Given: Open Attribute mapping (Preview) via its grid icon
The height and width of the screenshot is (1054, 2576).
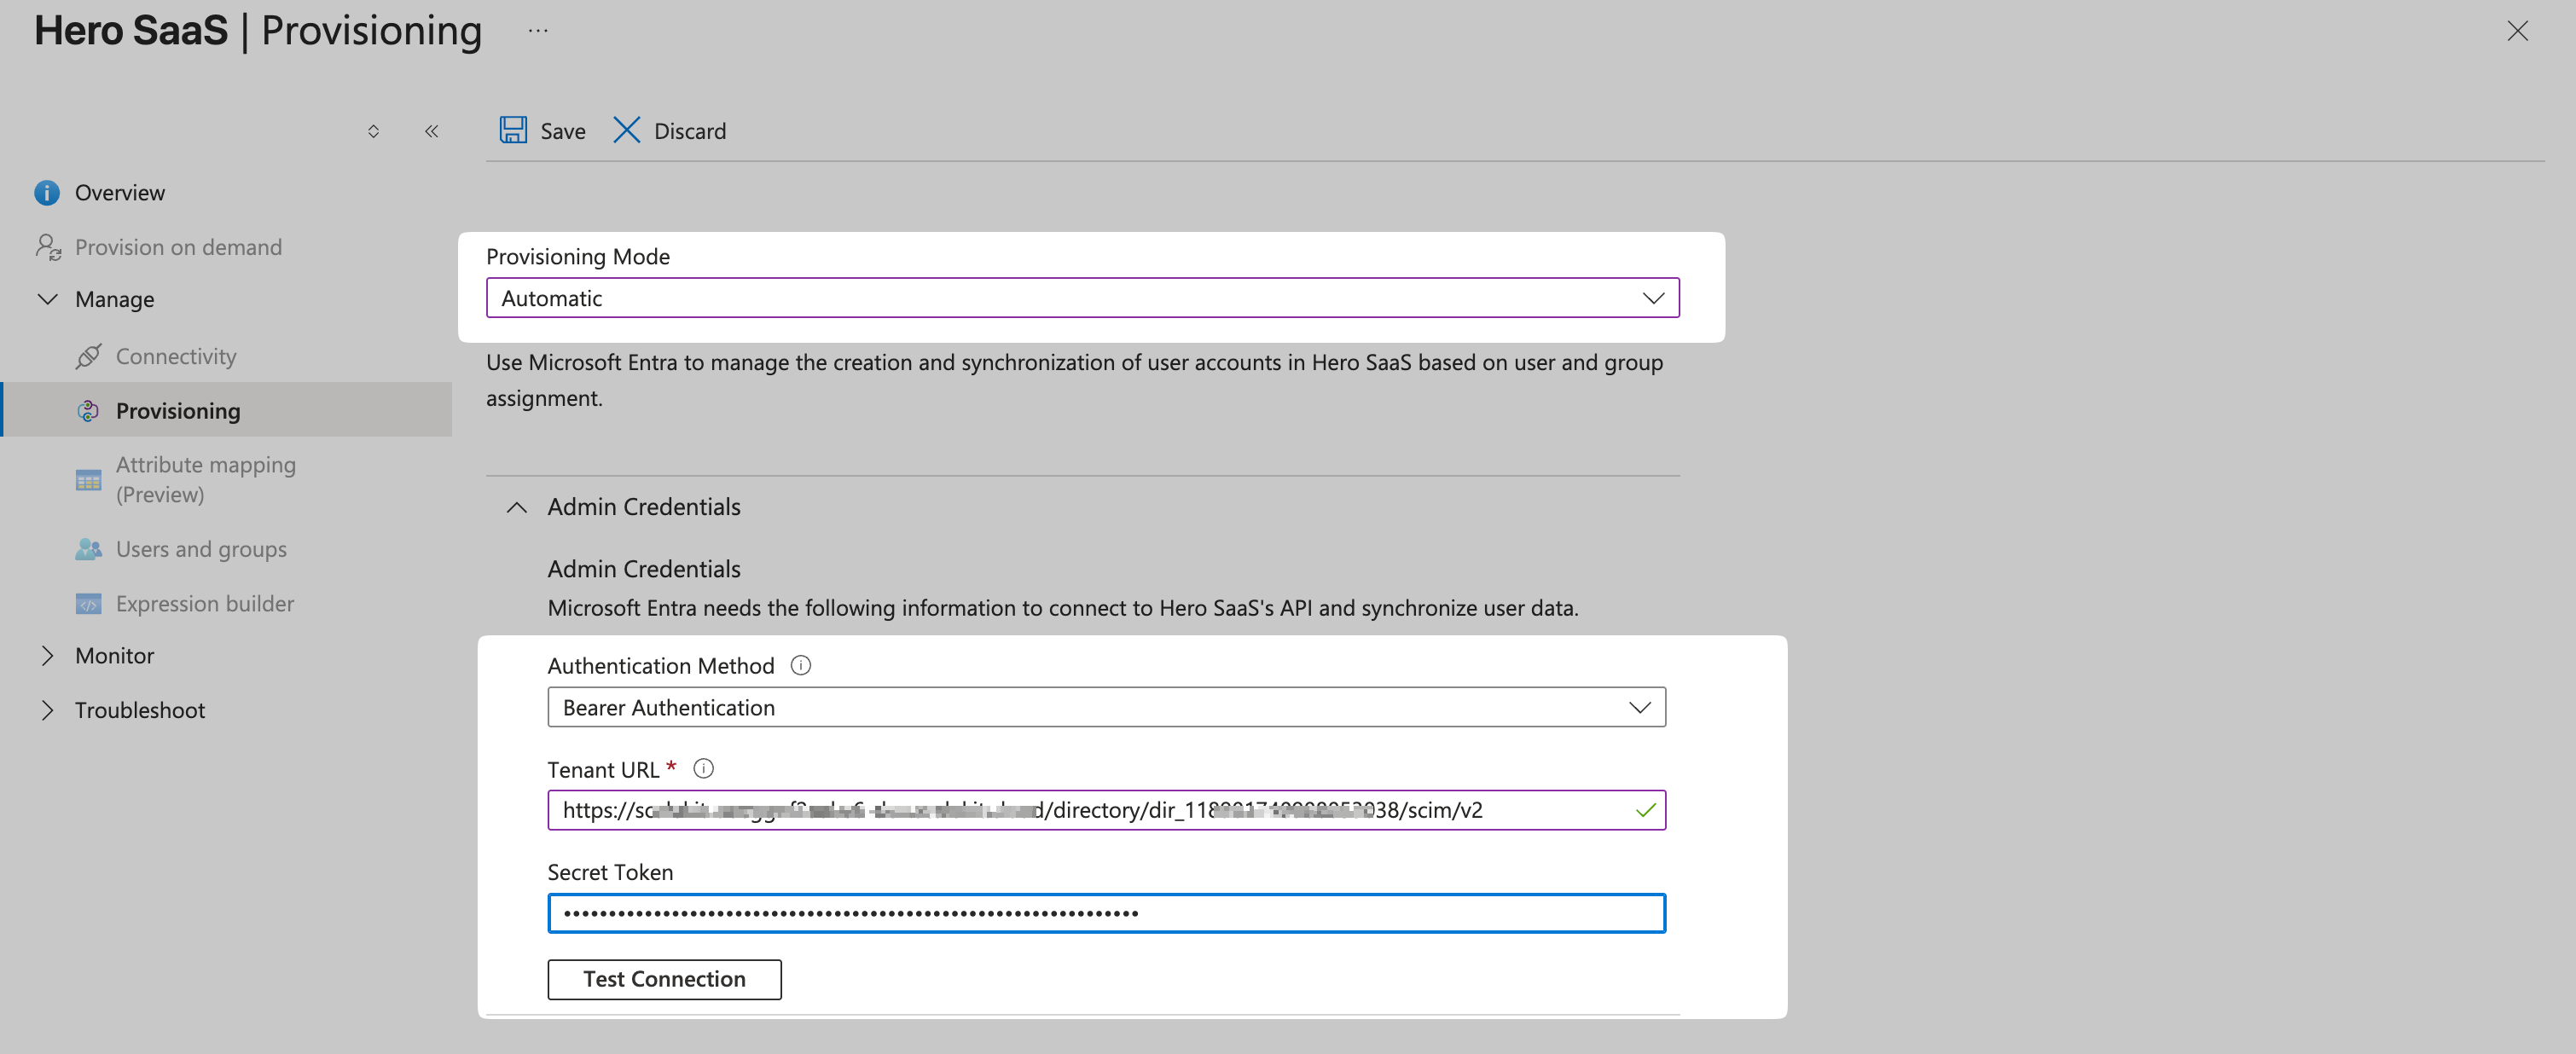Looking at the screenshot, I should pyautogui.click(x=89, y=479).
